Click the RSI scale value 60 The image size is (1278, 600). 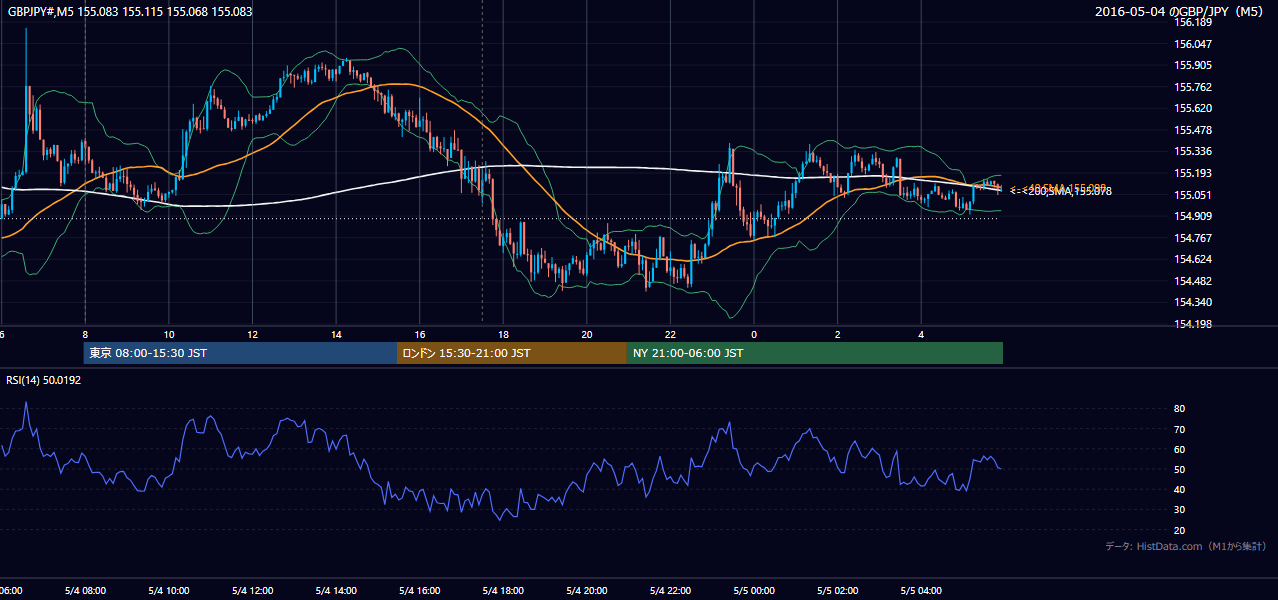point(1180,449)
